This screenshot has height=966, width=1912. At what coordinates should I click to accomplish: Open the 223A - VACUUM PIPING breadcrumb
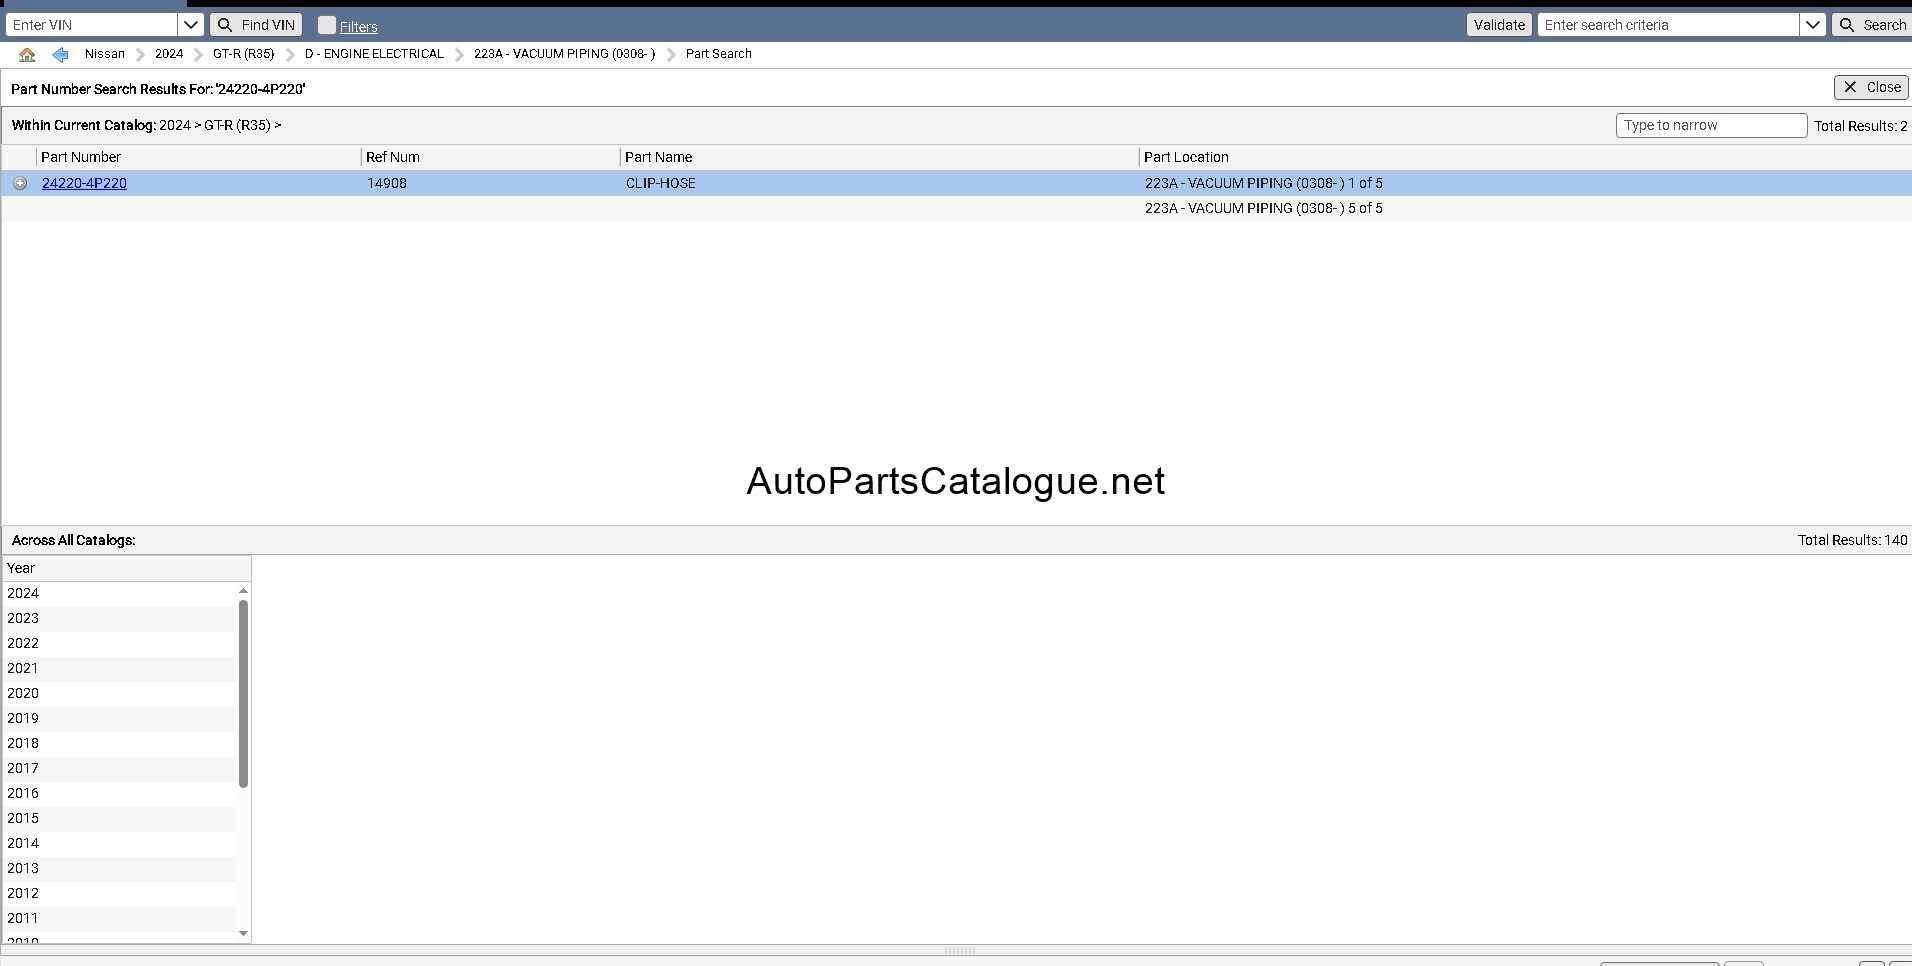564,54
